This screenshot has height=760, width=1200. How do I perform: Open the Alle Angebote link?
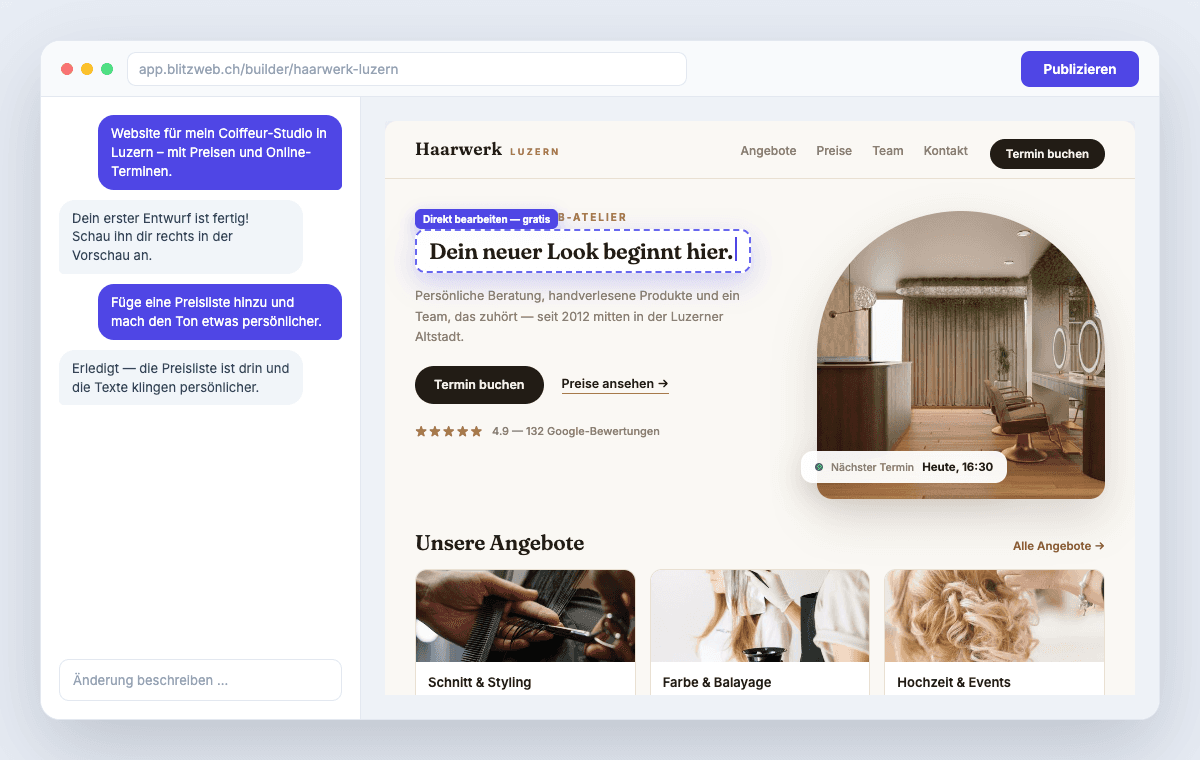[x=1058, y=546]
